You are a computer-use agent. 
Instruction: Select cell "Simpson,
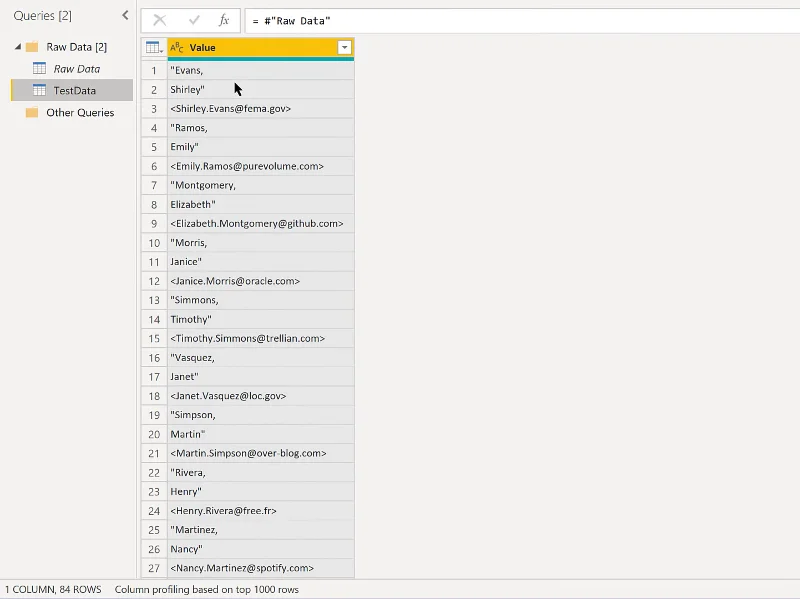(261, 415)
